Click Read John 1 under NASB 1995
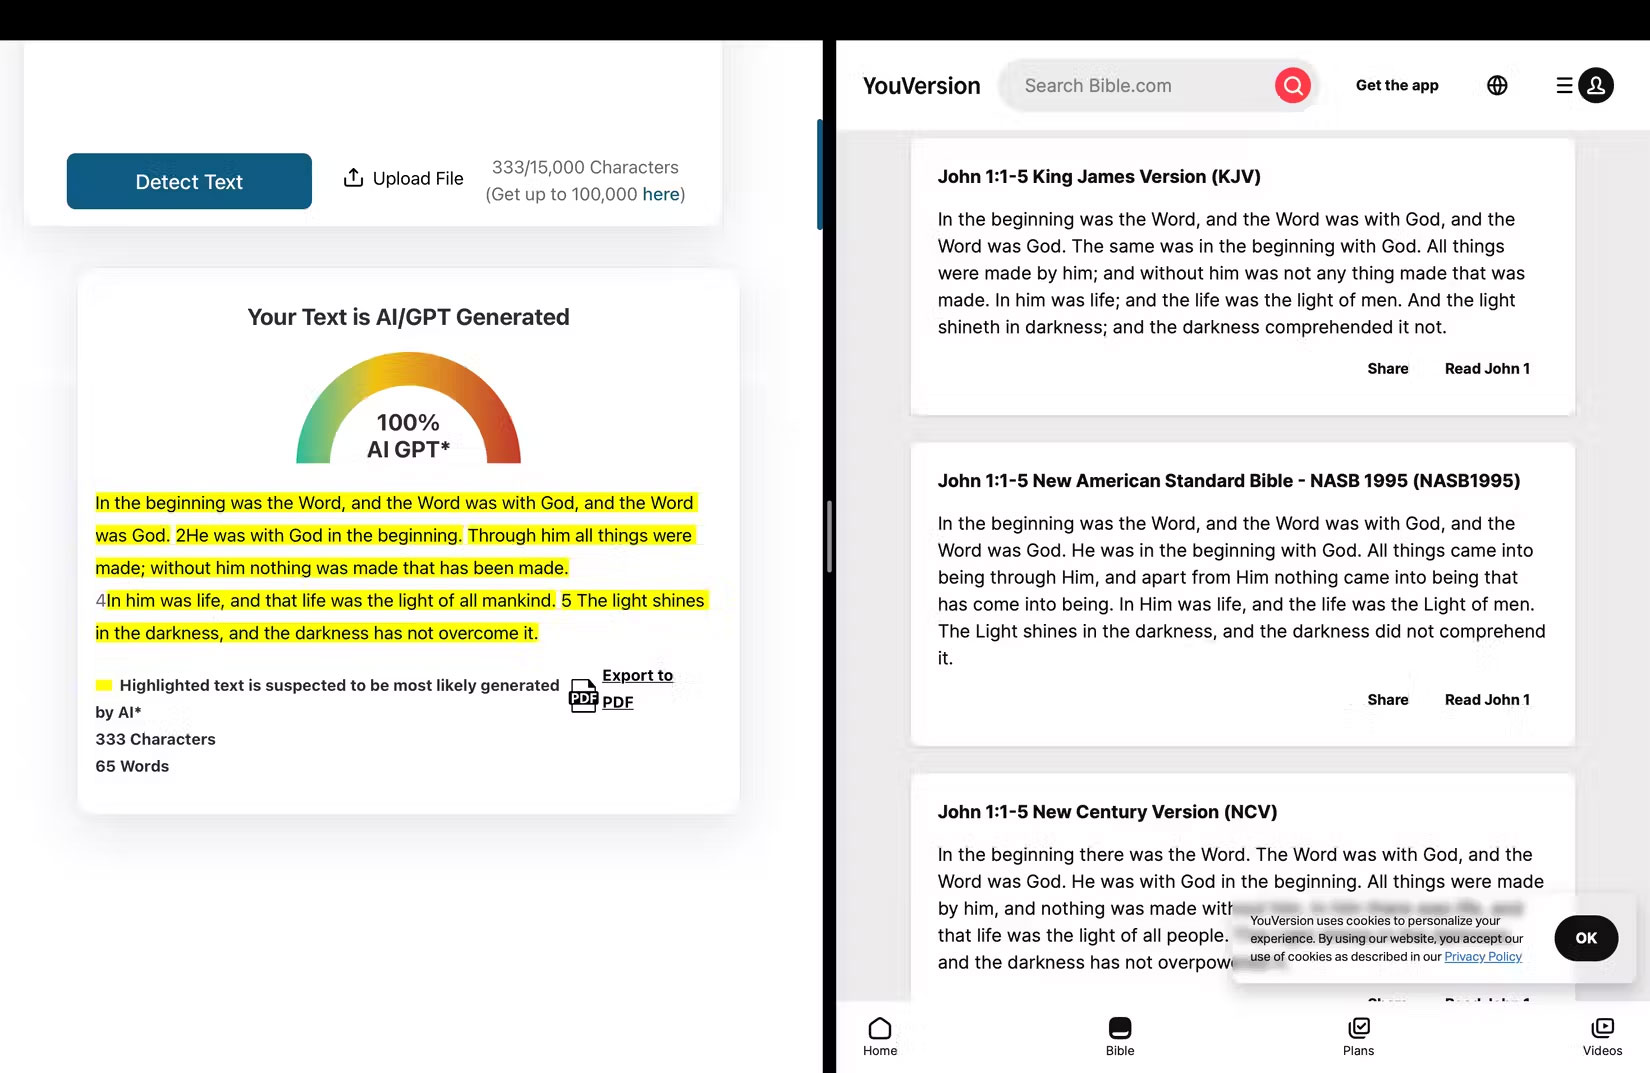1650x1073 pixels. (1486, 699)
